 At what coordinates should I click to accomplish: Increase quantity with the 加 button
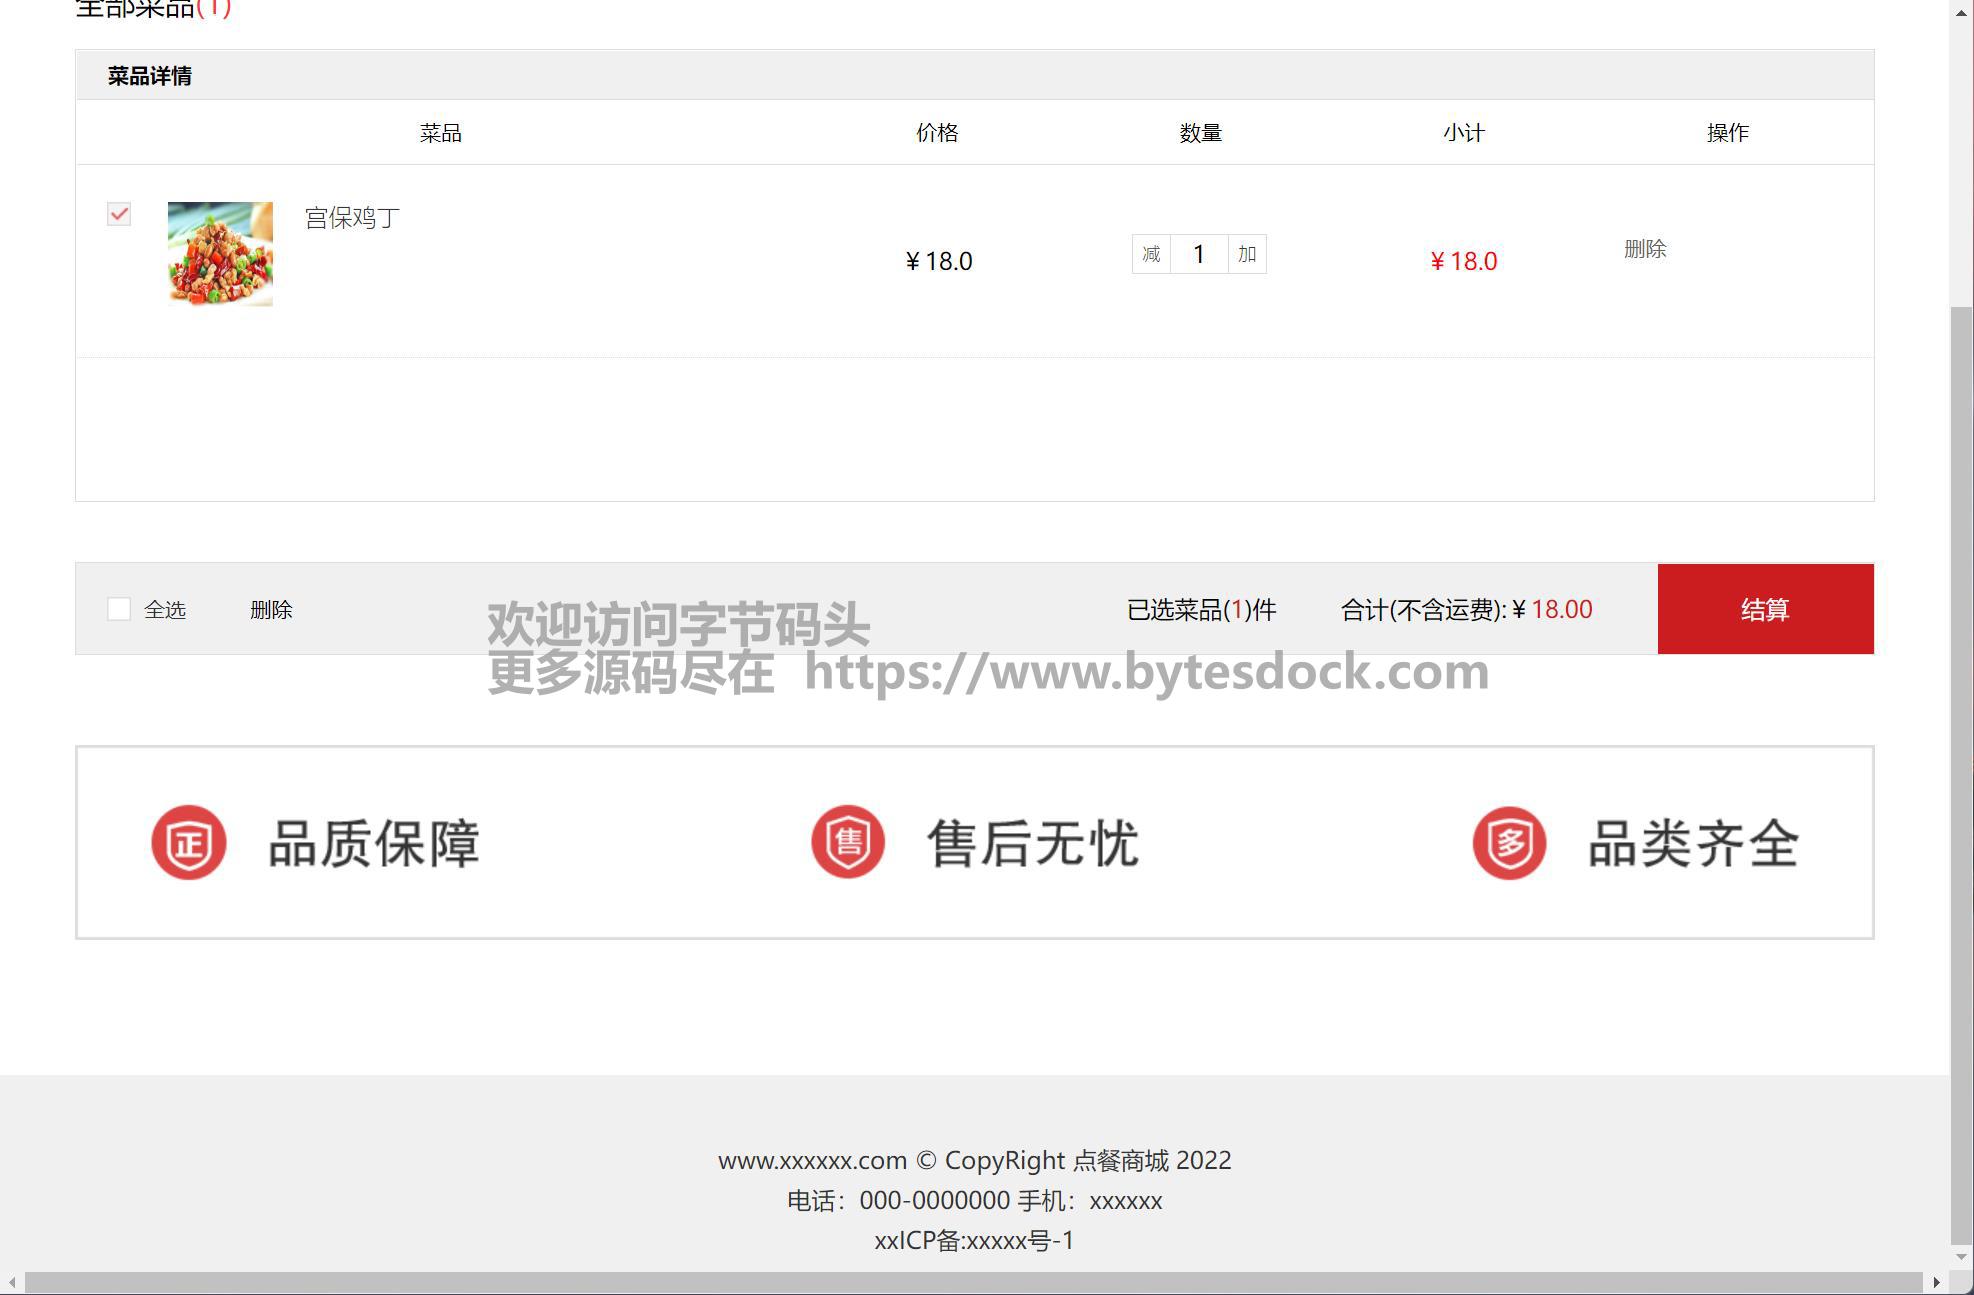click(x=1247, y=254)
